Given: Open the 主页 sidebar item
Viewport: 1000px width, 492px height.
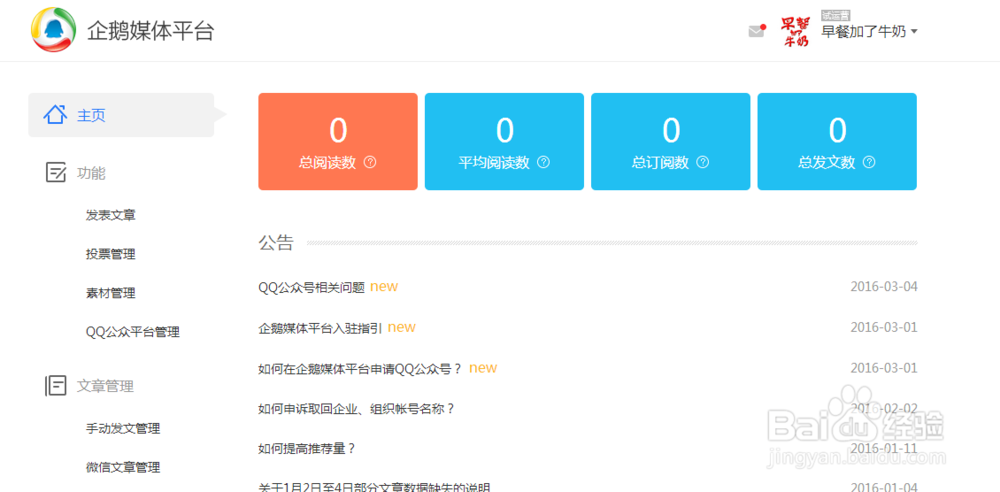Looking at the screenshot, I should click(x=121, y=115).
